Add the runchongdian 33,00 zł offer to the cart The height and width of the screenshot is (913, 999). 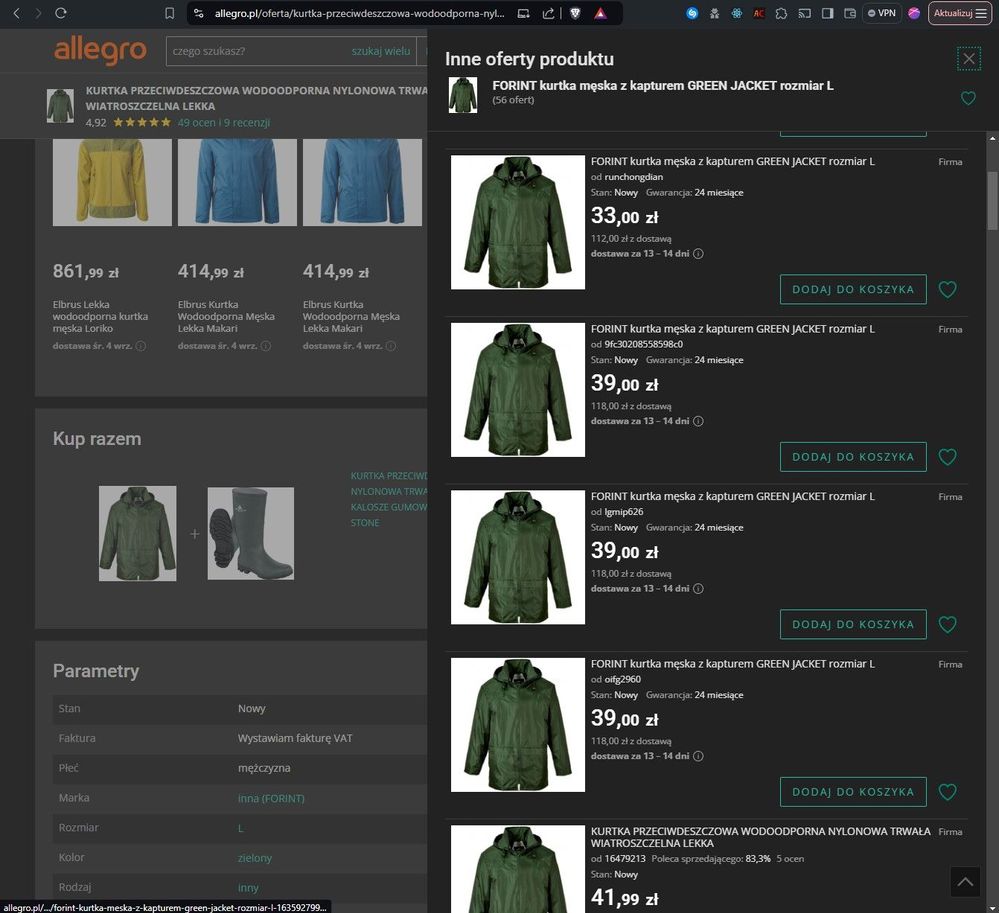click(x=853, y=289)
